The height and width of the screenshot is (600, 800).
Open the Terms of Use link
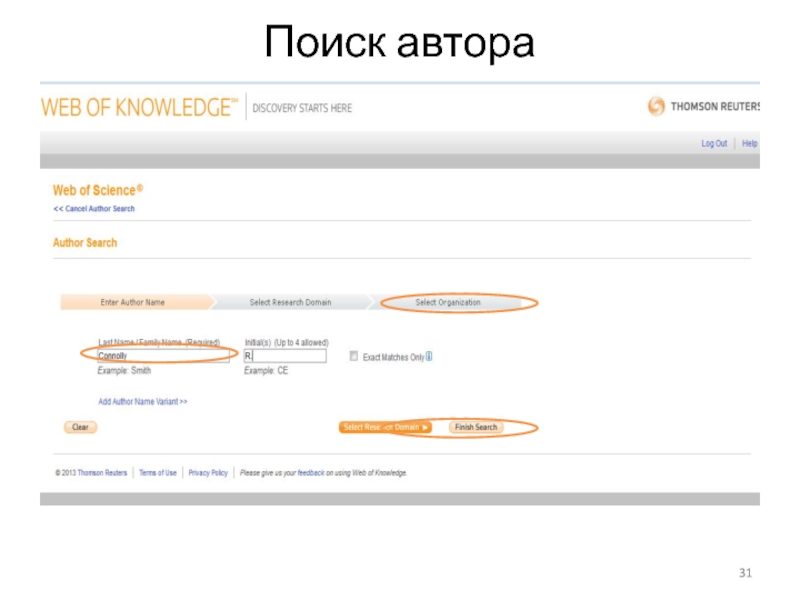tap(158, 472)
